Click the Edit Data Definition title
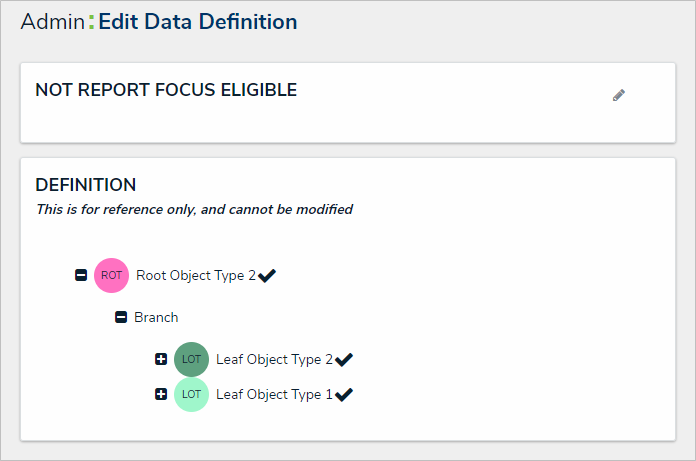 197,21
